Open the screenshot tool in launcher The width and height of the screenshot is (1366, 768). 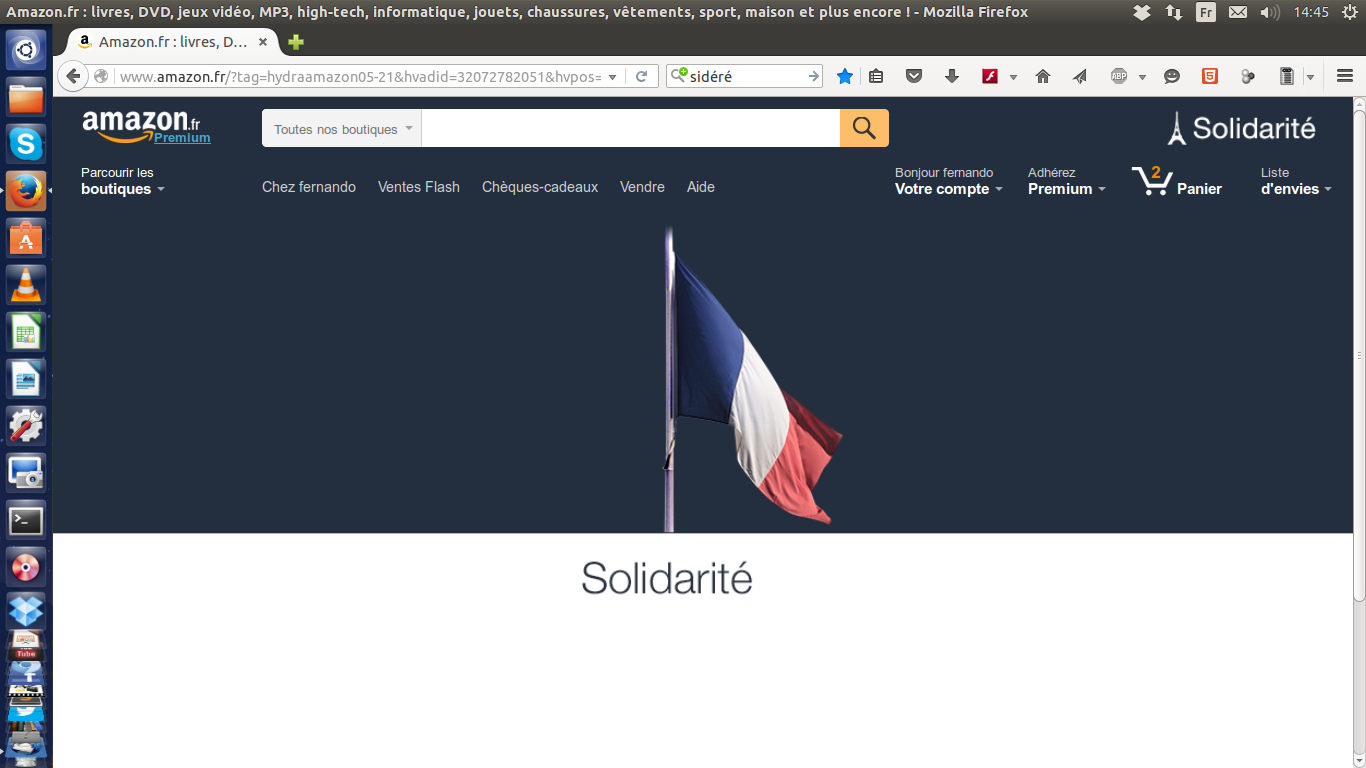pyautogui.click(x=26, y=473)
